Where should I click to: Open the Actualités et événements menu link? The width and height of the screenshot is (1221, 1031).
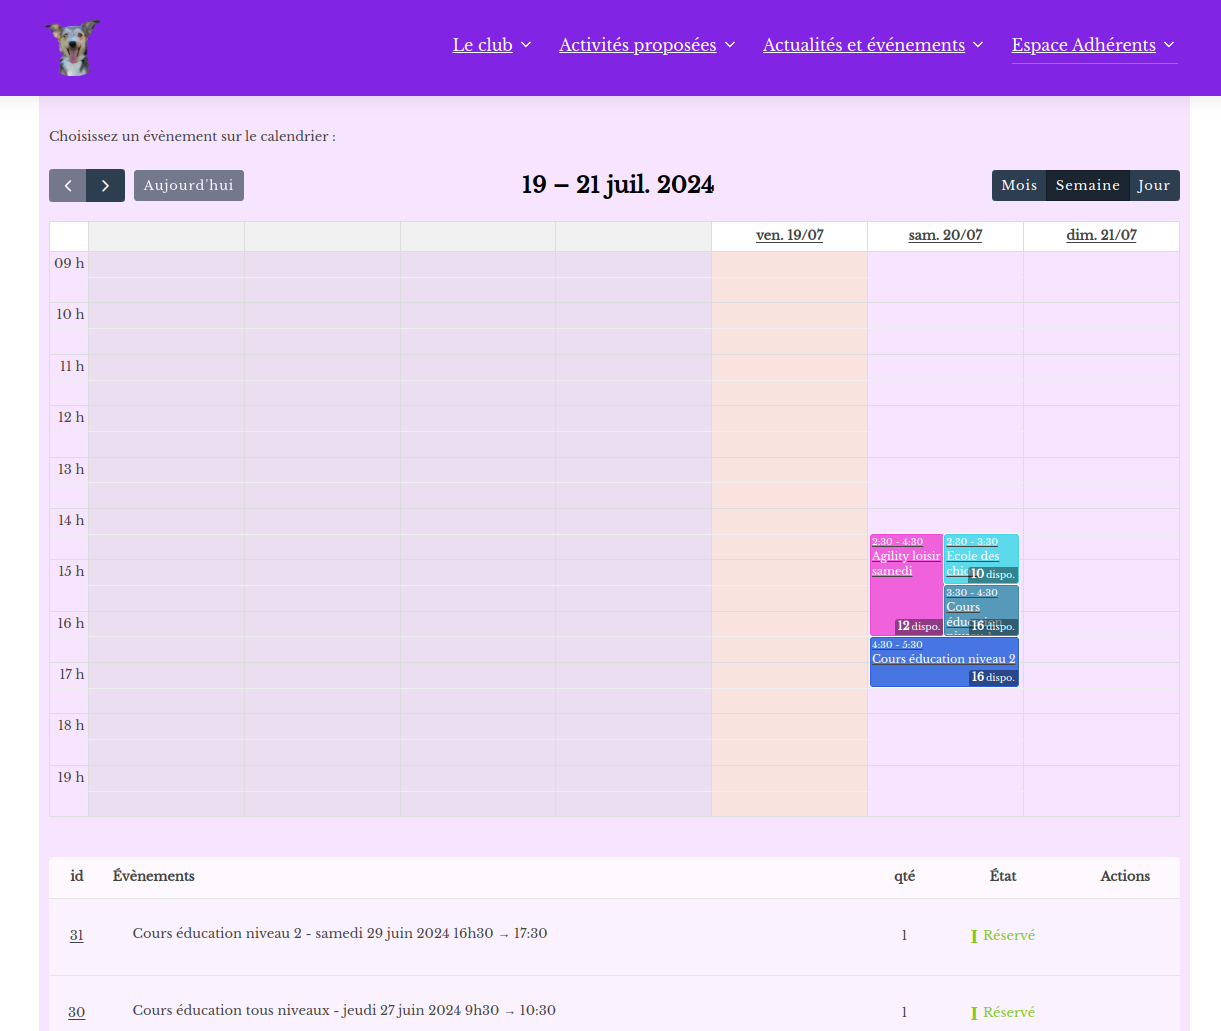(864, 45)
